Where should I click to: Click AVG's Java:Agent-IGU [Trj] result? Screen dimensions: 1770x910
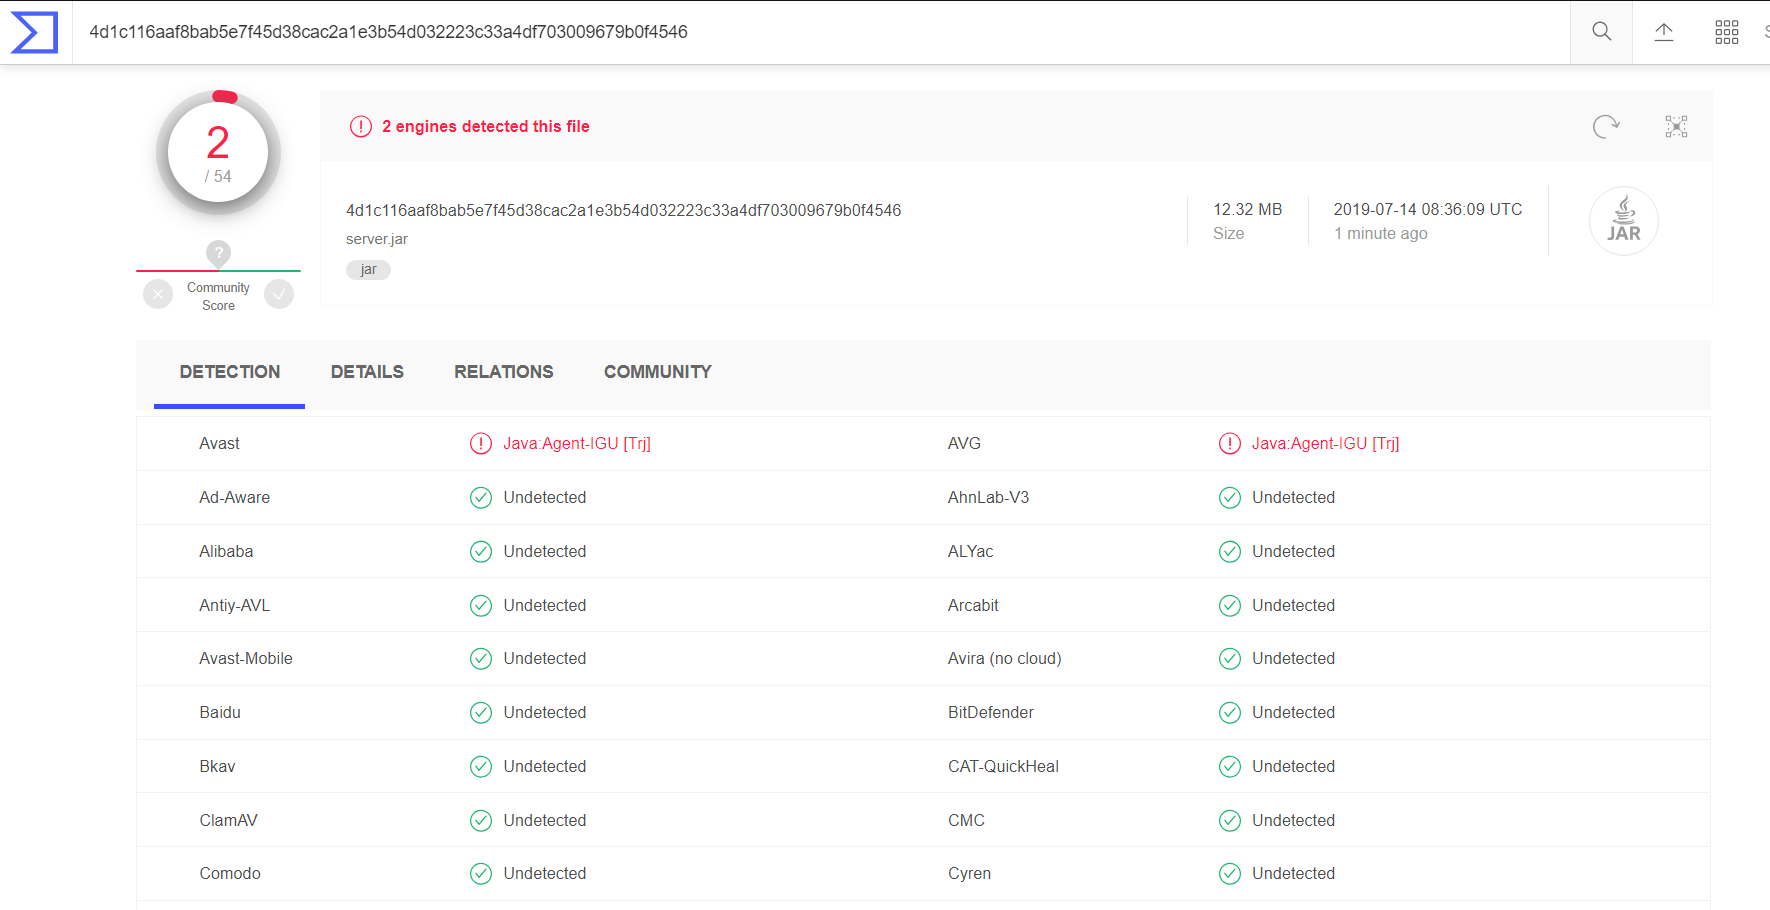pyautogui.click(x=1325, y=444)
